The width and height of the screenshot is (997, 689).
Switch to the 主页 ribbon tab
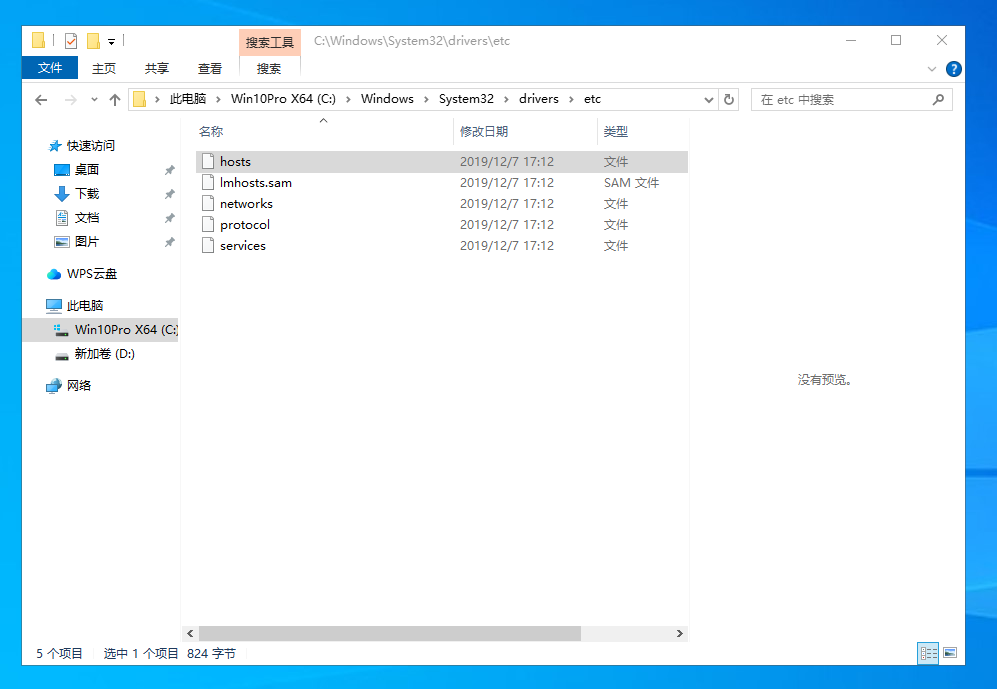point(104,69)
